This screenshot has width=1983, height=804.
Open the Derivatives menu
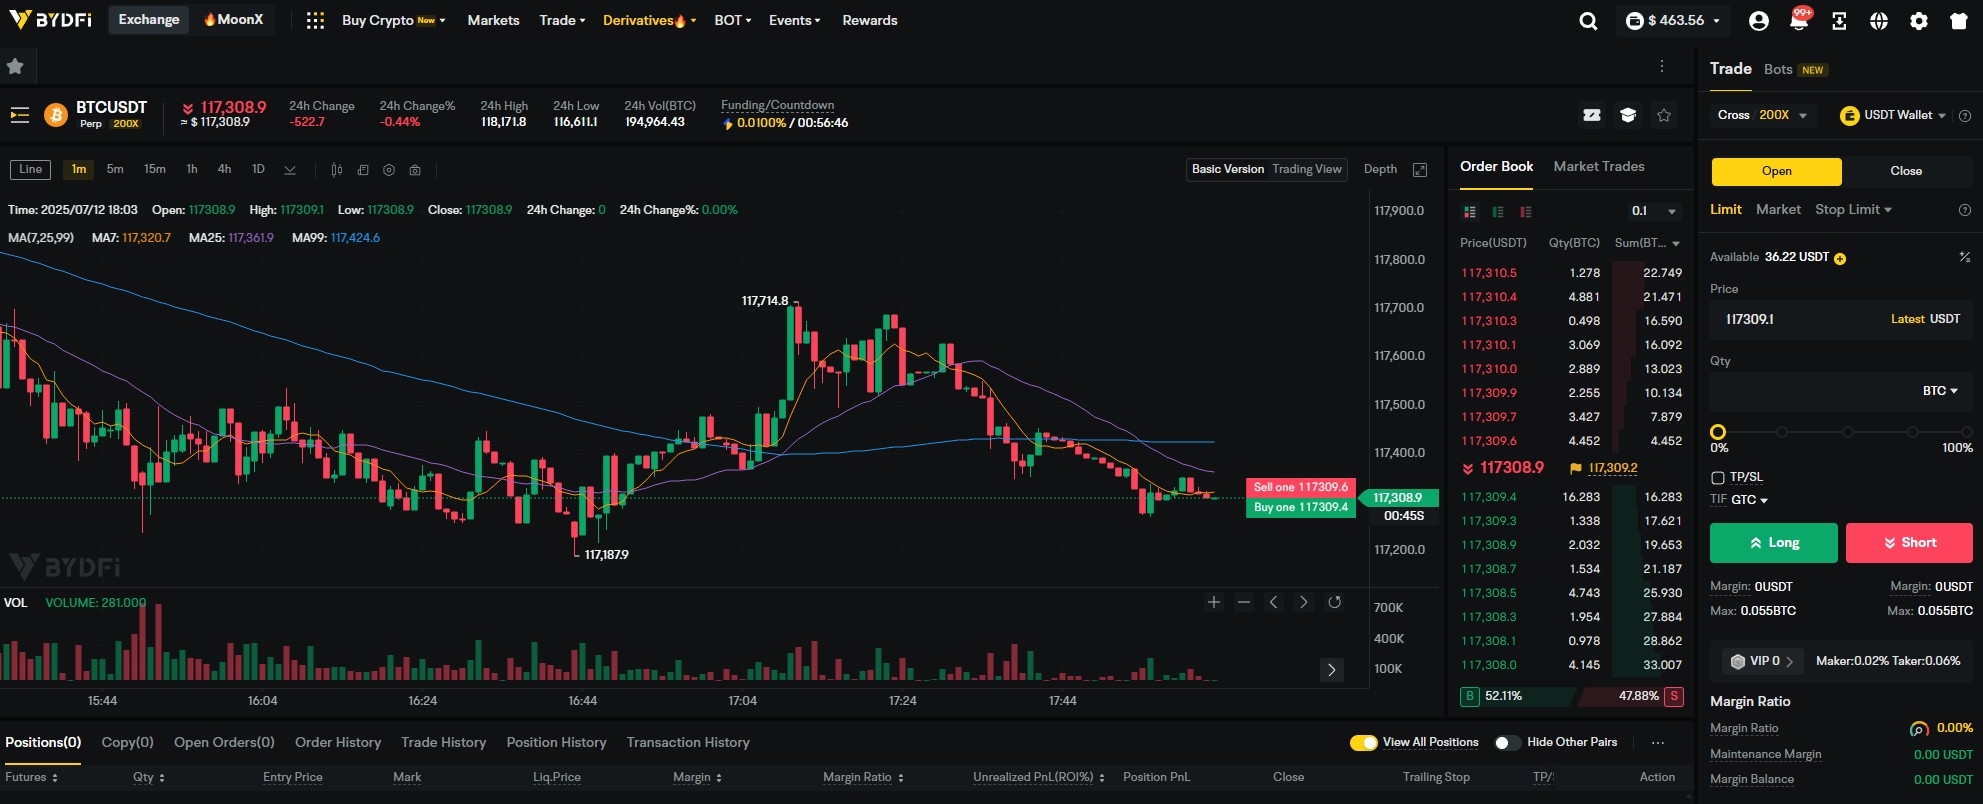click(649, 20)
